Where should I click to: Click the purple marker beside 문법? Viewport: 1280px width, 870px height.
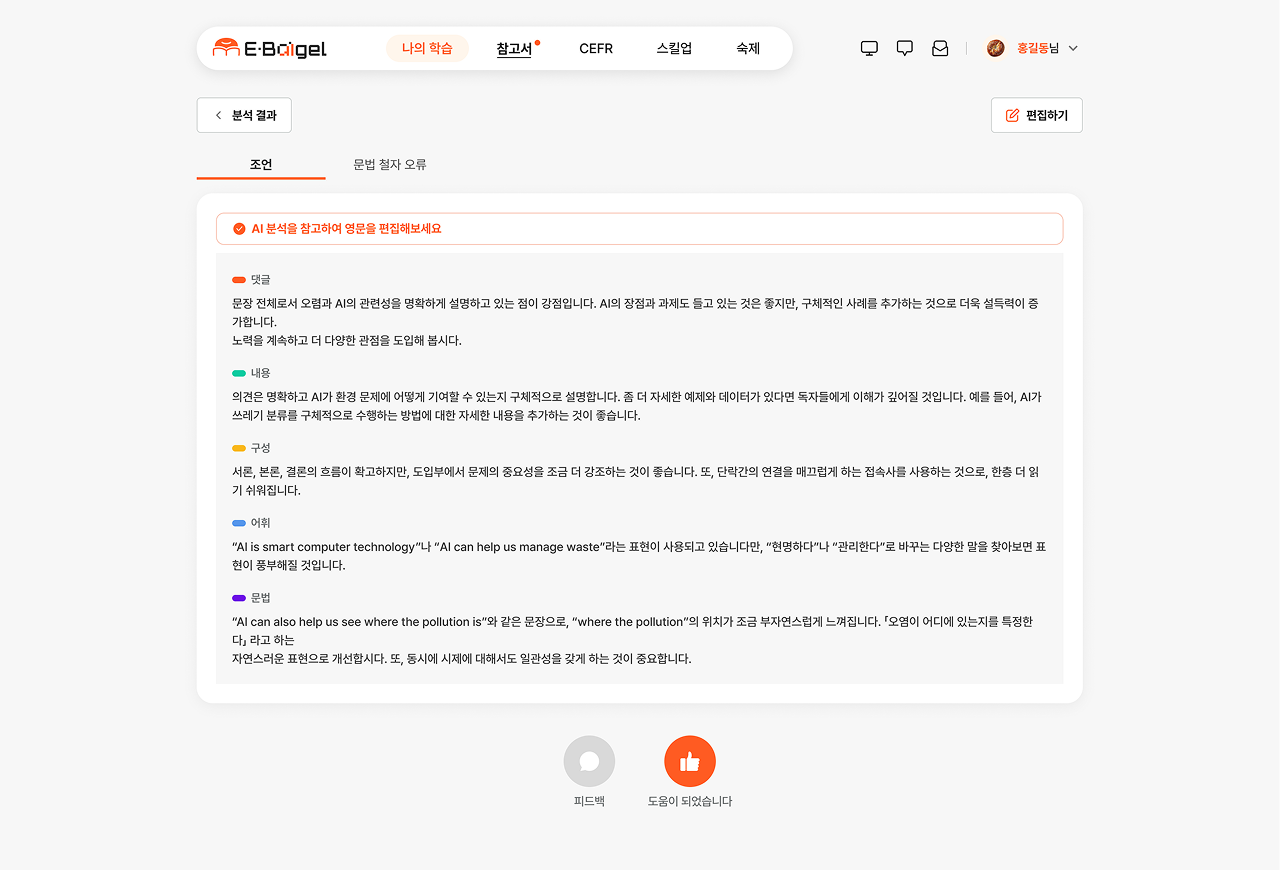(x=237, y=596)
